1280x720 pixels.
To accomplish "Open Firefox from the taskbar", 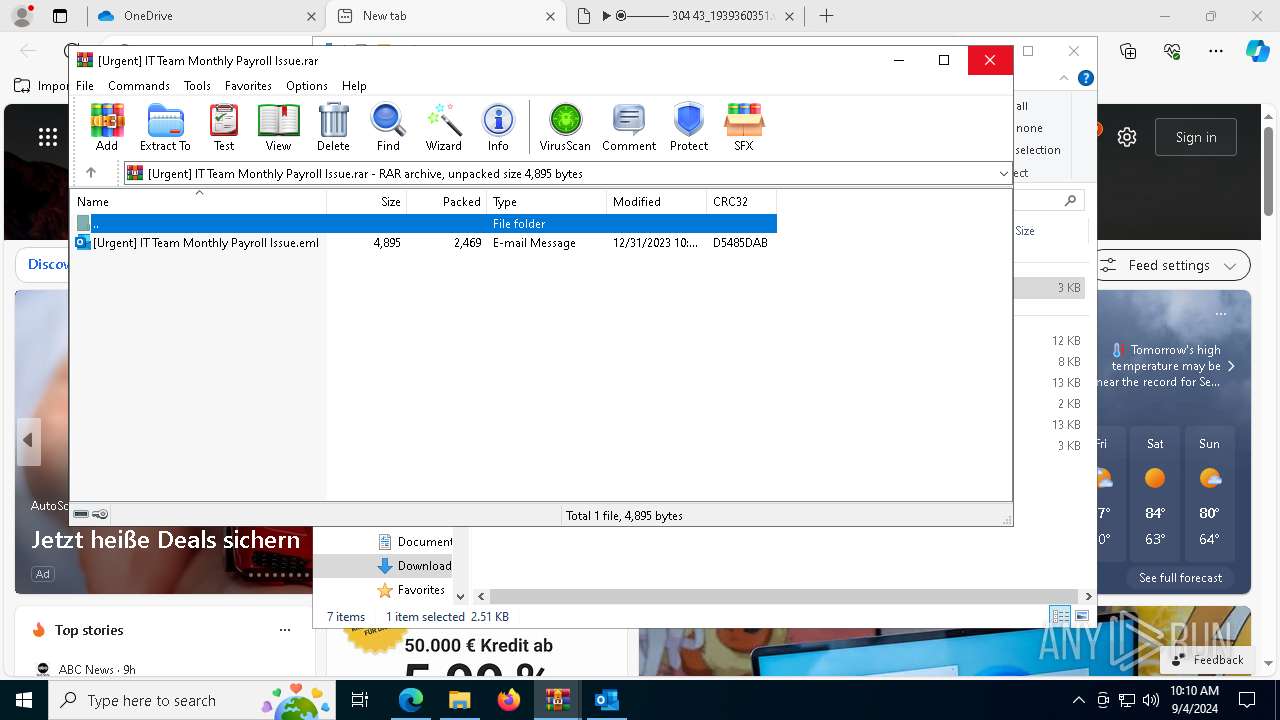I will (x=509, y=700).
